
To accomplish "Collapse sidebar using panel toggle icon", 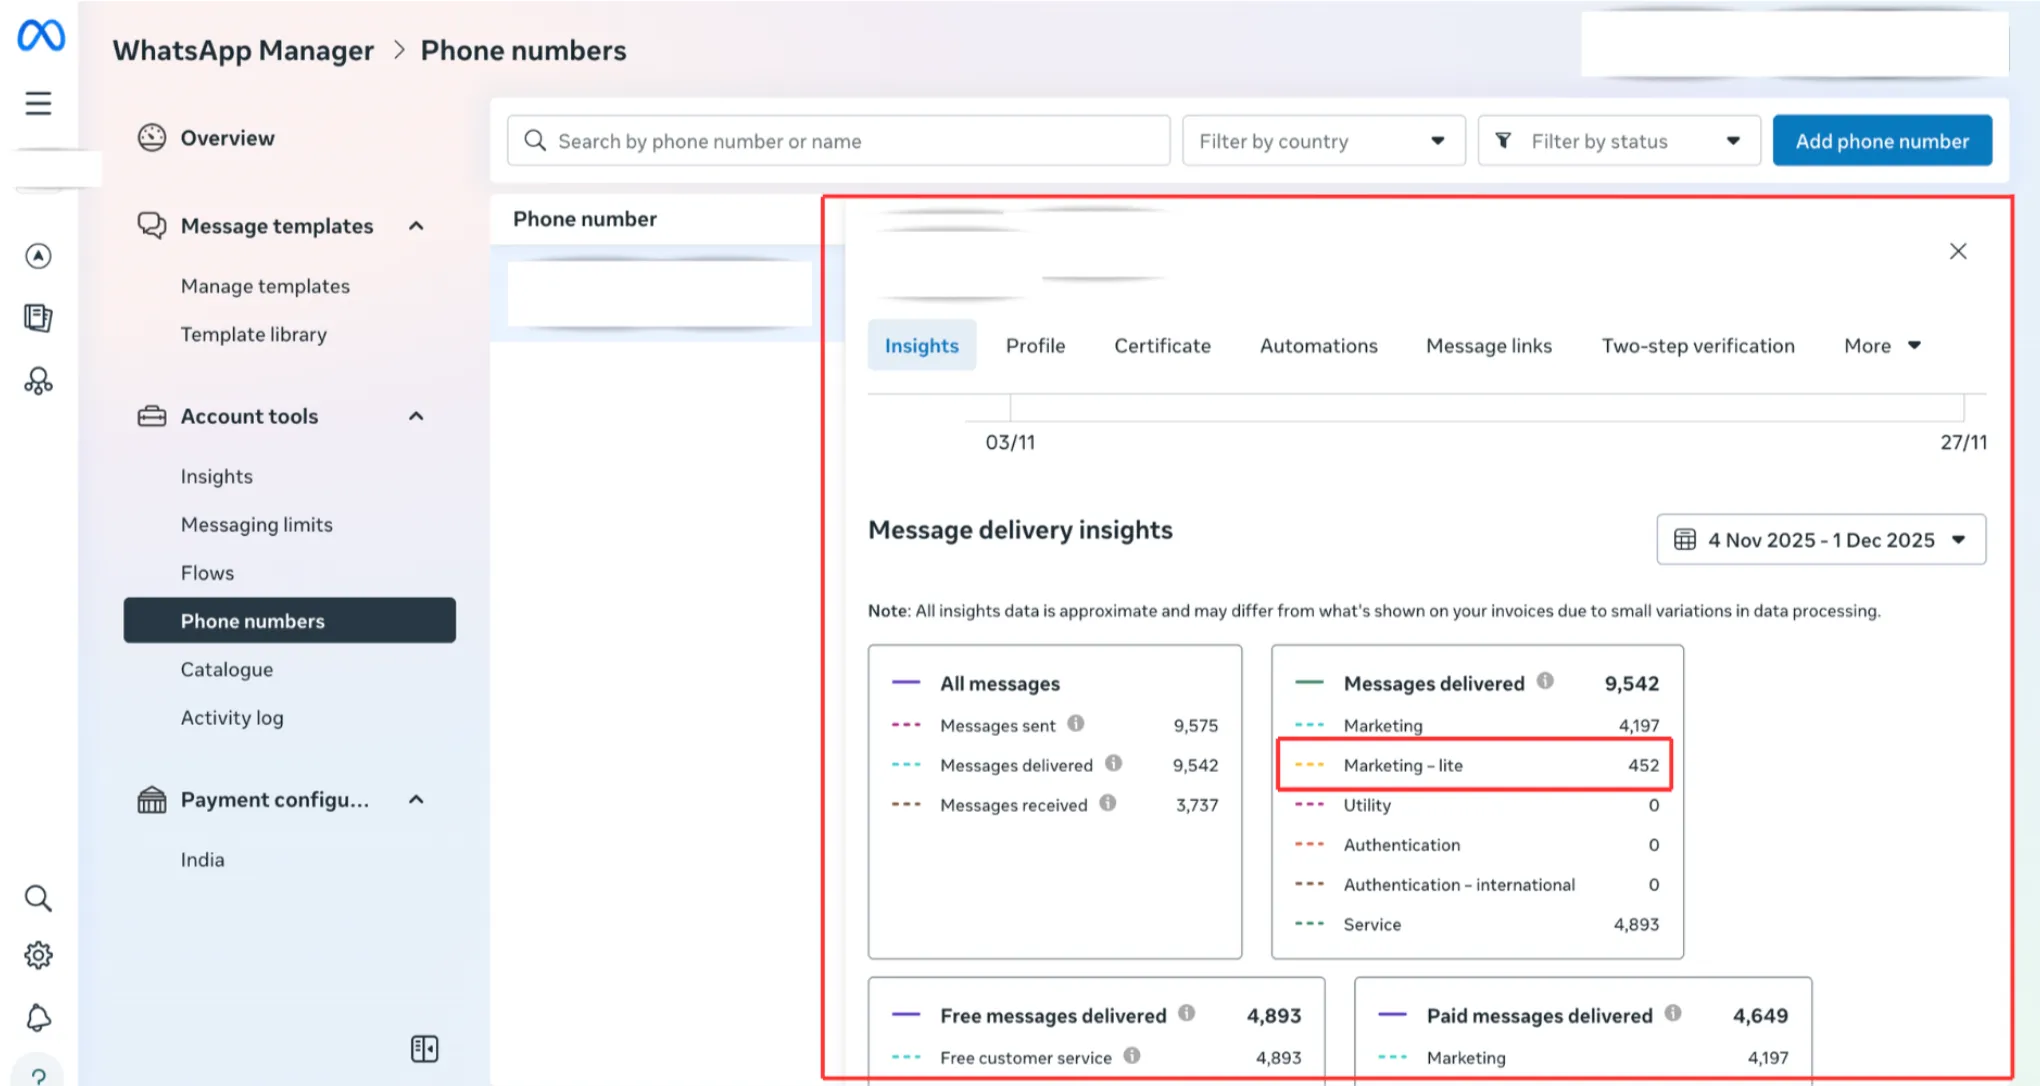I will (x=424, y=1048).
